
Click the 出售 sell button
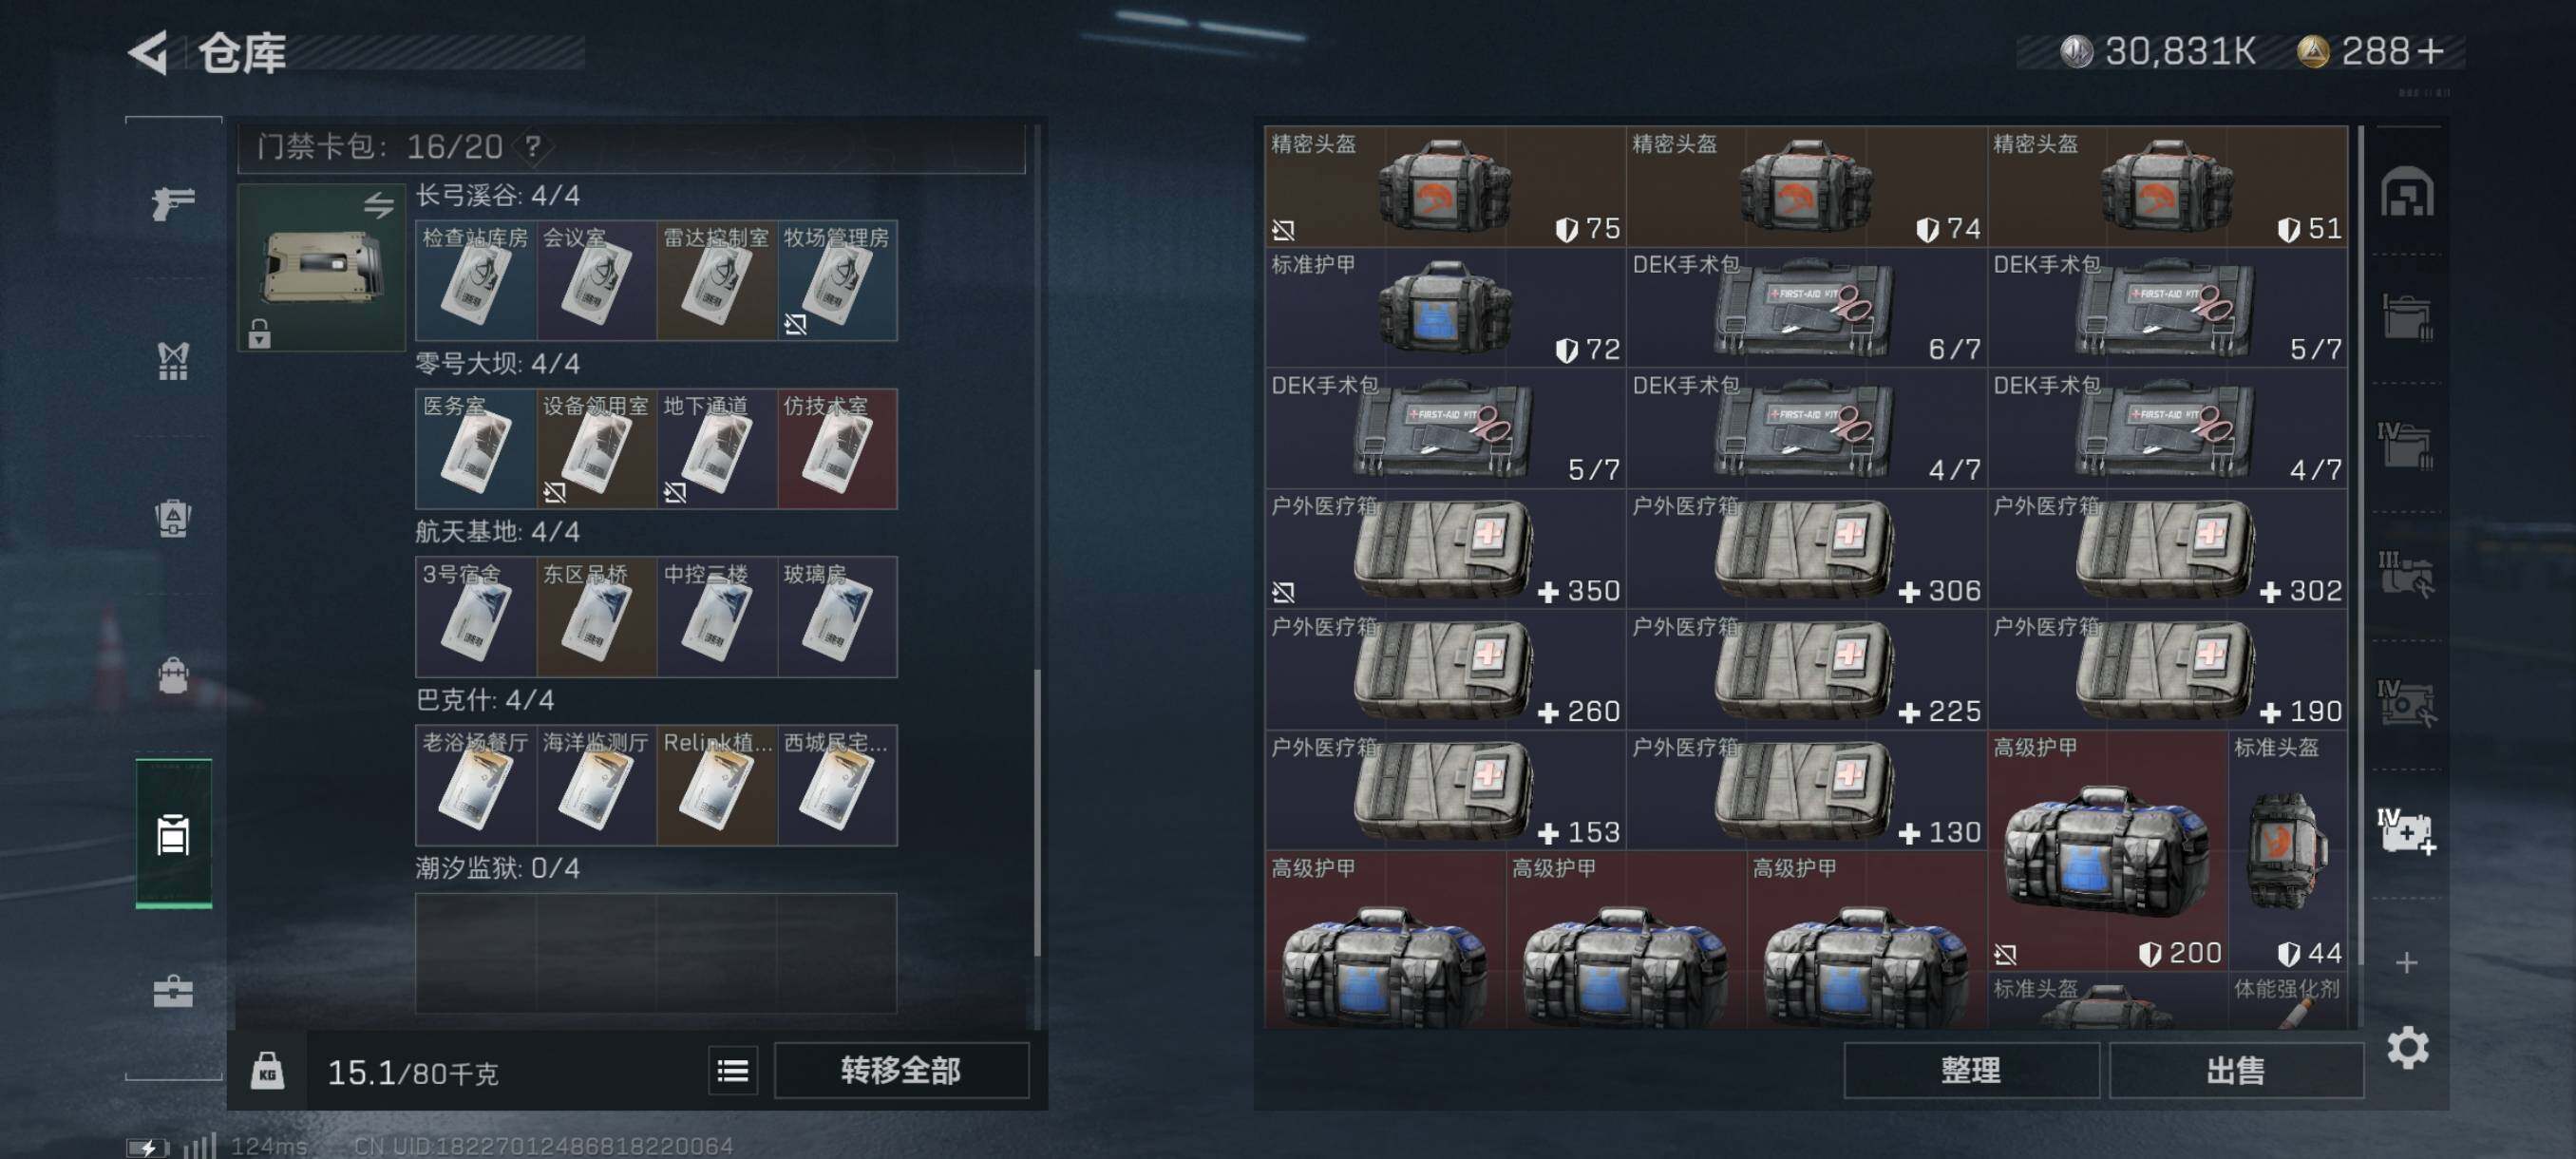(x=2236, y=1071)
